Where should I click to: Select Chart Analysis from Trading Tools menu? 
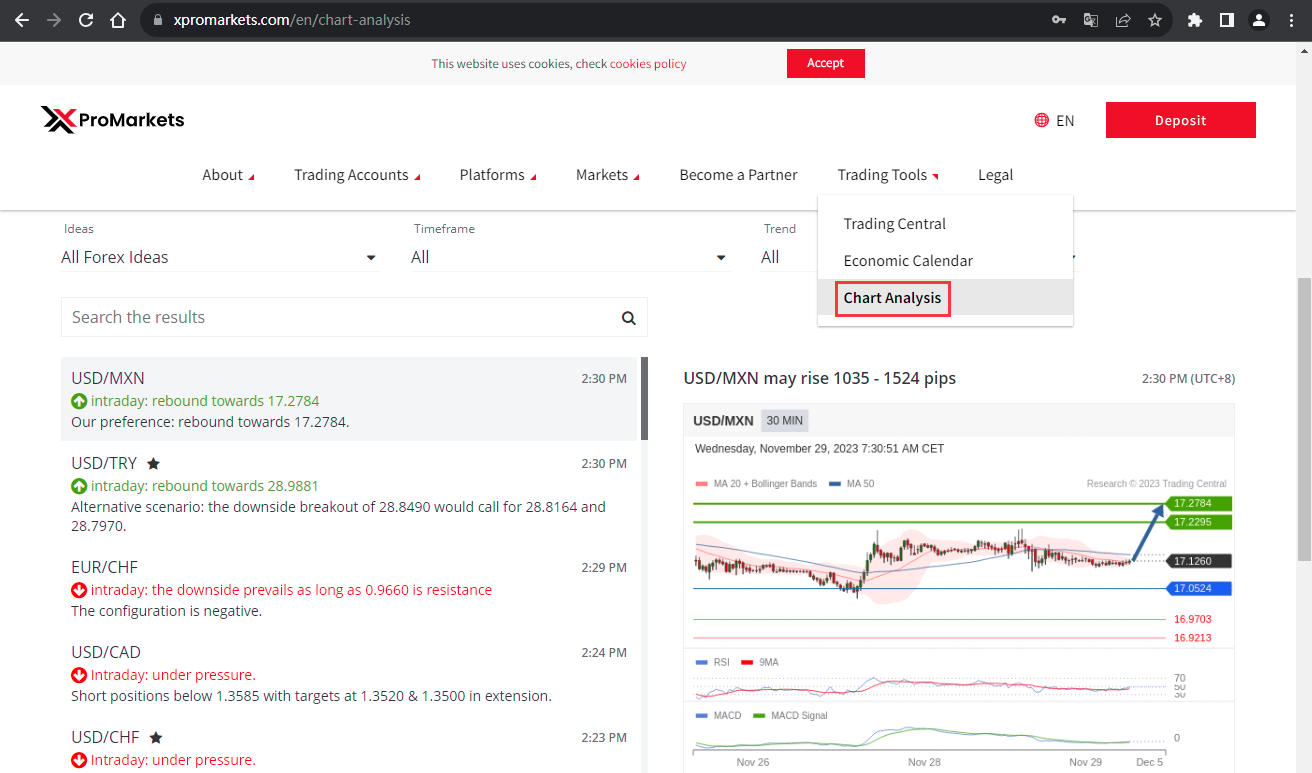tap(892, 298)
